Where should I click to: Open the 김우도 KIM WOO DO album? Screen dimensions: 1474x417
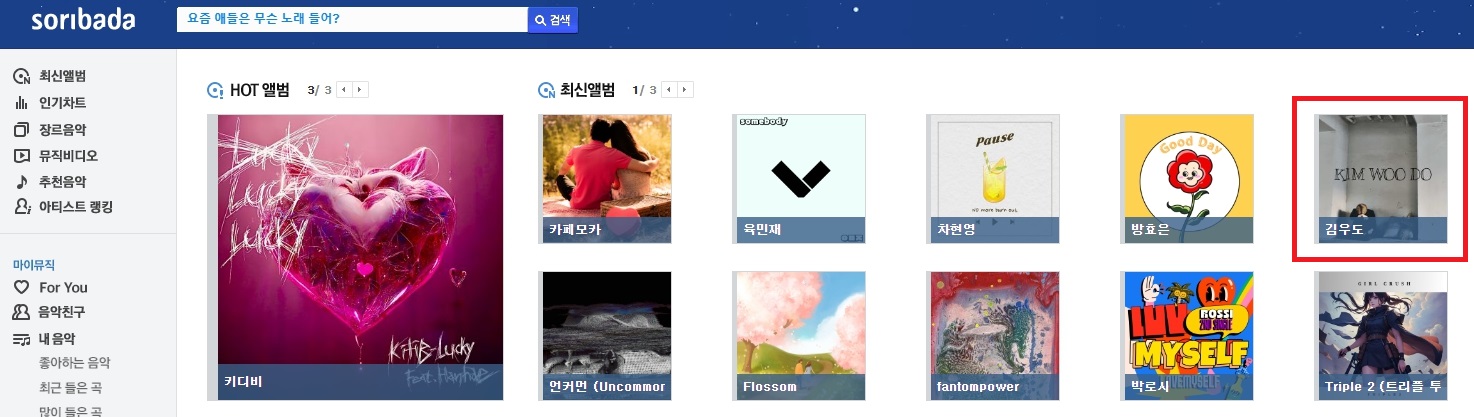[1380, 179]
